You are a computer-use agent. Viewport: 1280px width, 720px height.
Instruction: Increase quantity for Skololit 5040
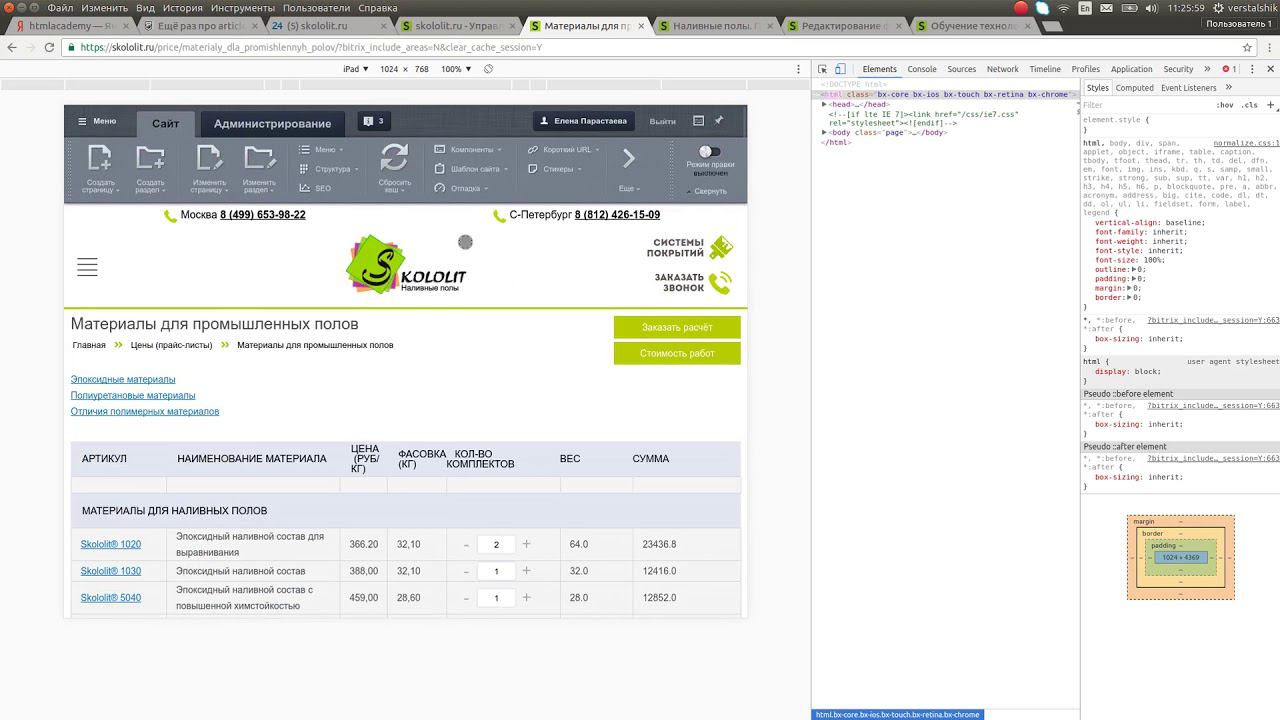[527, 598]
